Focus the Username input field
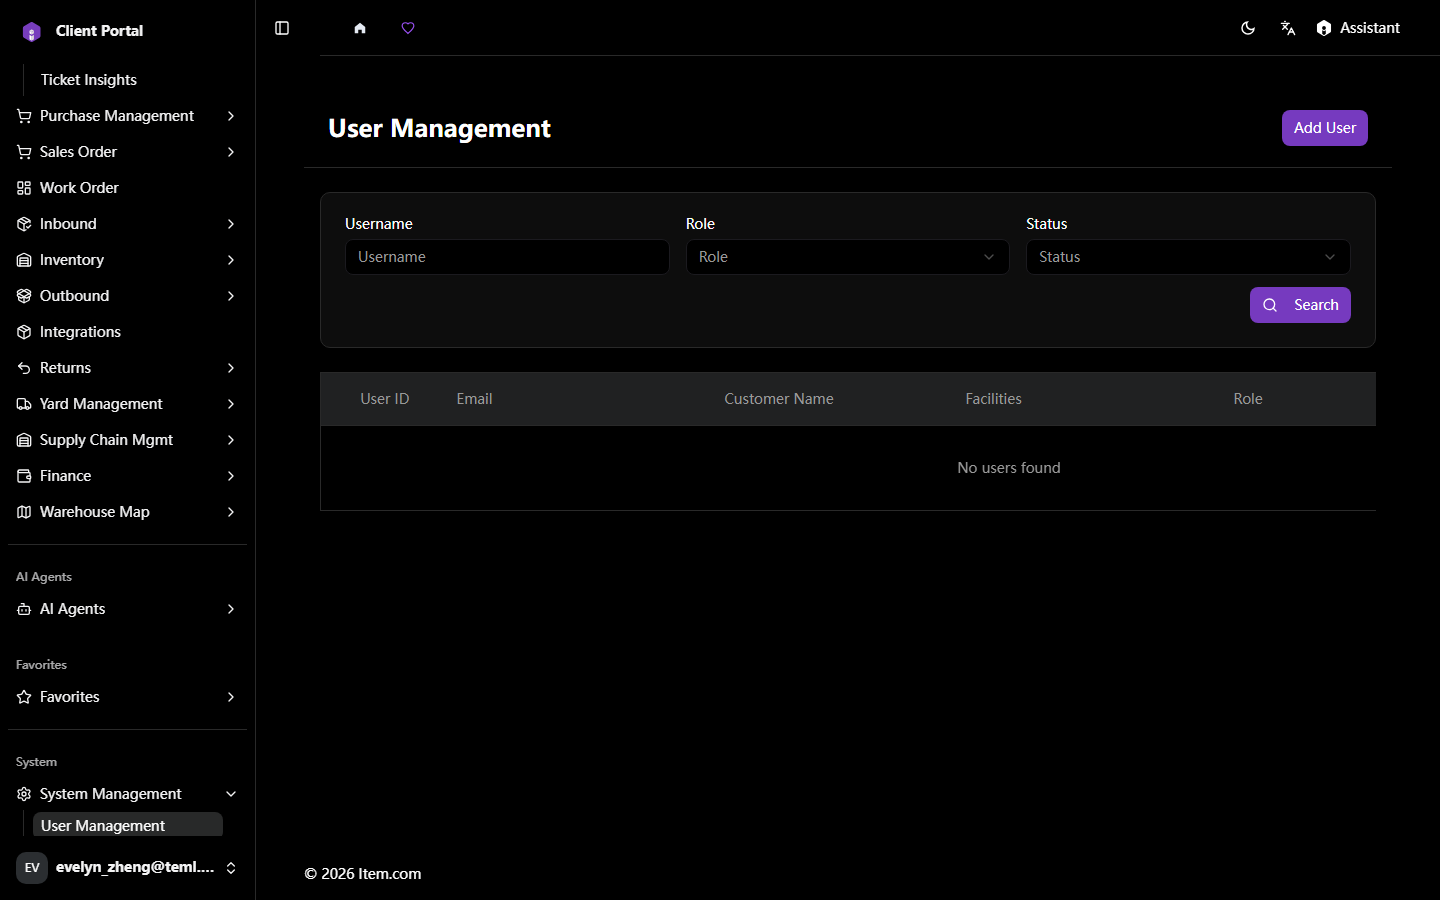 507,257
